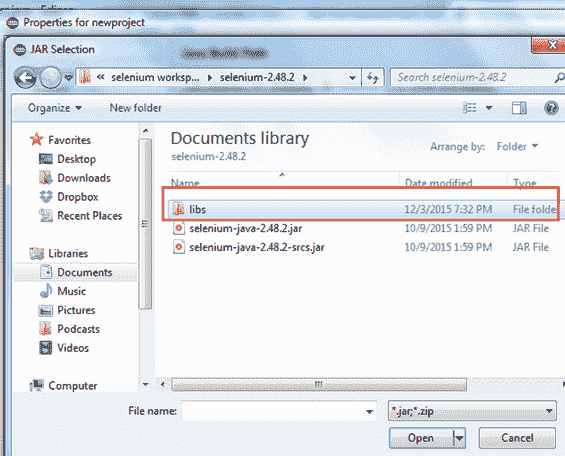Click the Cancel button
Image resolution: width=565 pixels, height=456 pixels.
click(517, 438)
